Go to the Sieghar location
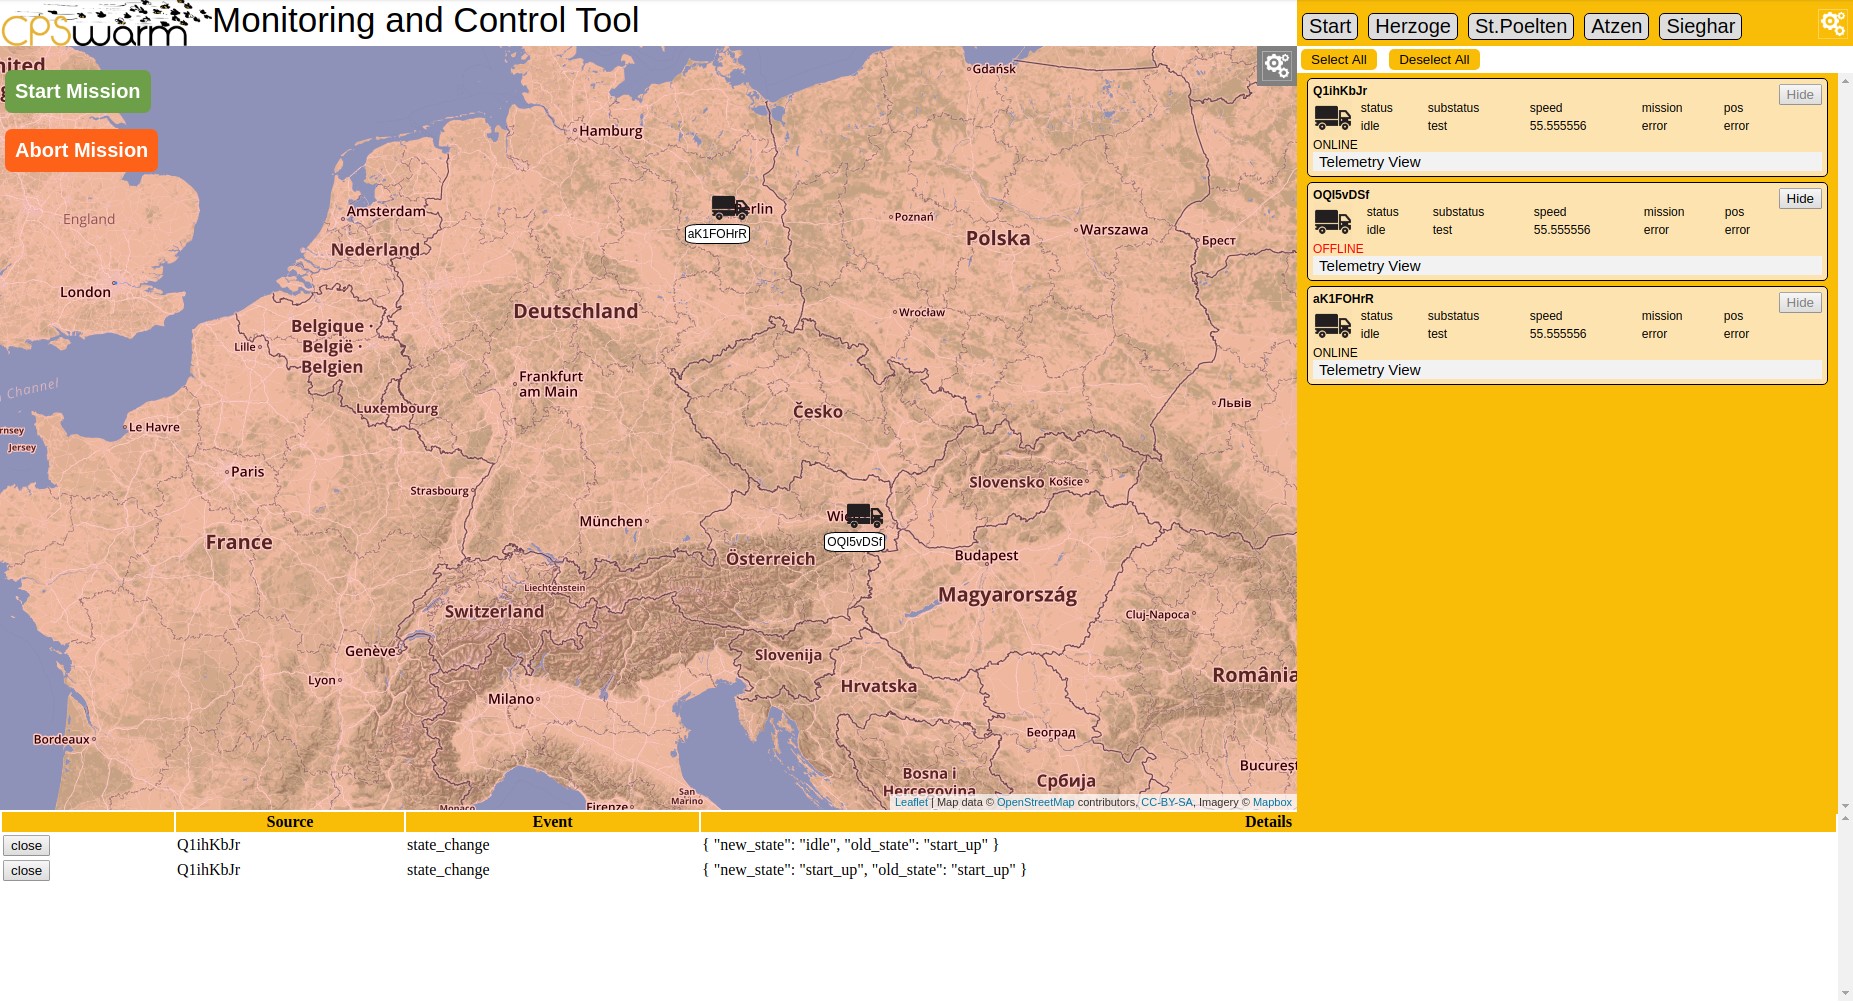The height and width of the screenshot is (1003, 1853). [1700, 27]
